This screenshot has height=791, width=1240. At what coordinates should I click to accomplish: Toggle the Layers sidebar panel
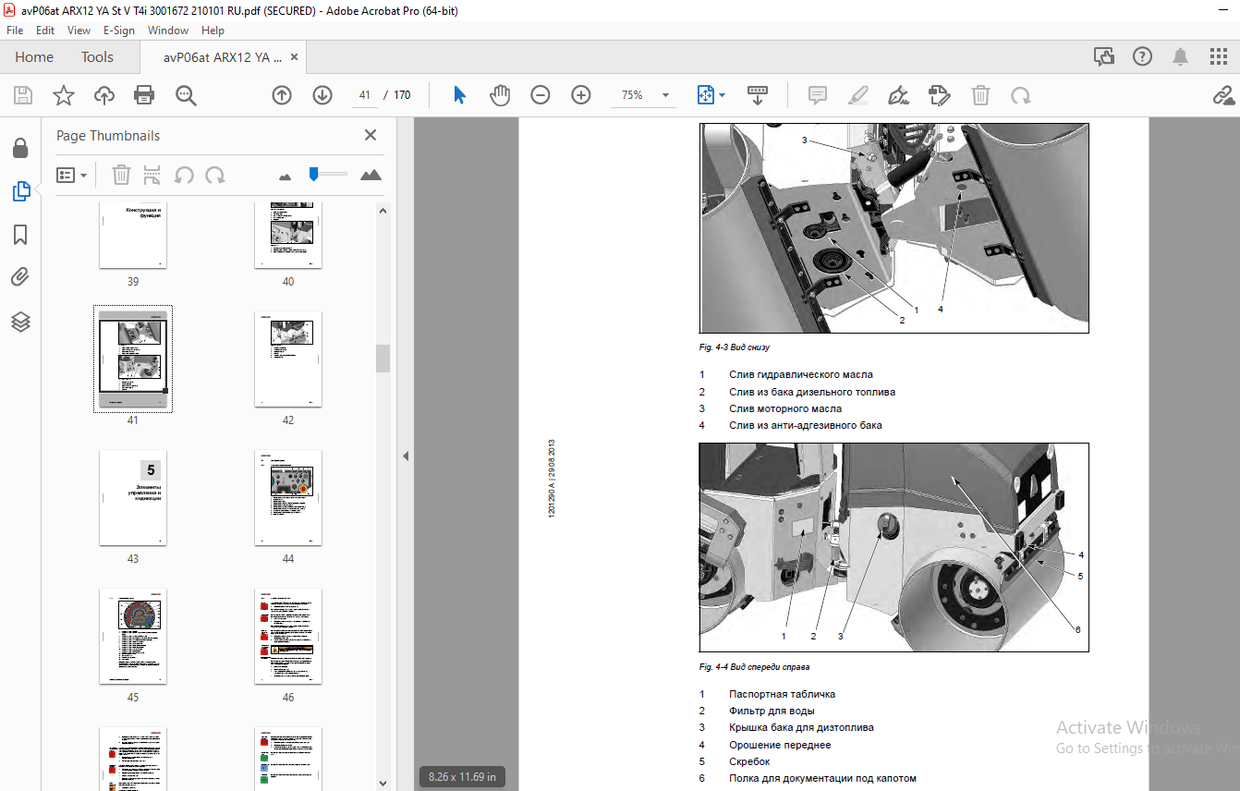pyautogui.click(x=20, y=322)
